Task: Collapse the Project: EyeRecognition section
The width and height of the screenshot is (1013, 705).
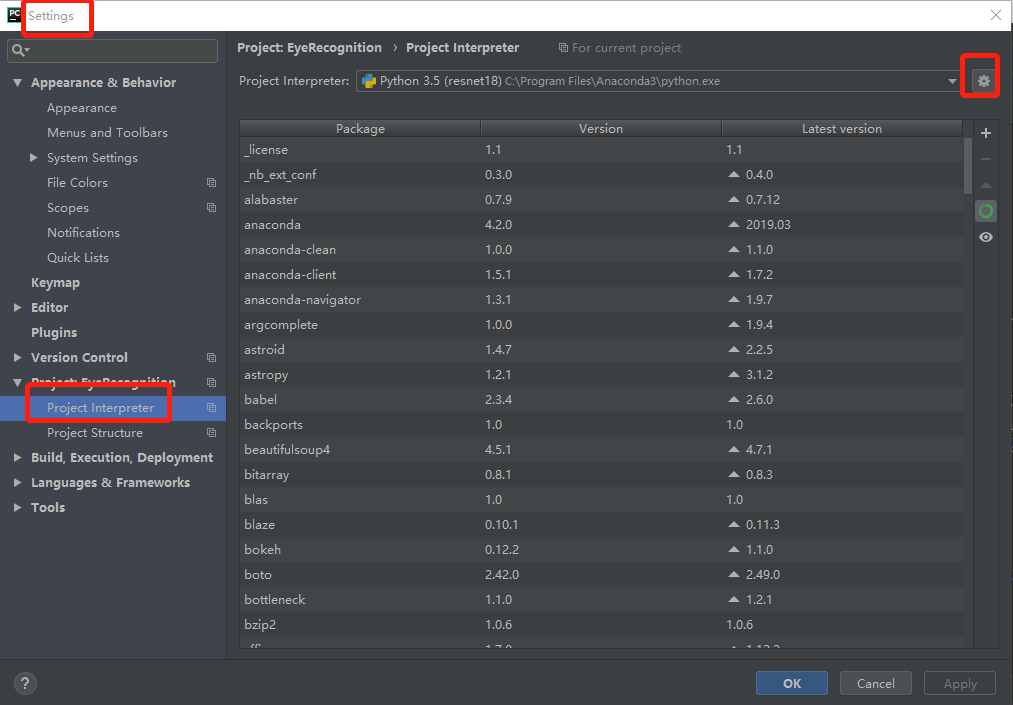Action: pyautogui.click(x=18, y=383)
